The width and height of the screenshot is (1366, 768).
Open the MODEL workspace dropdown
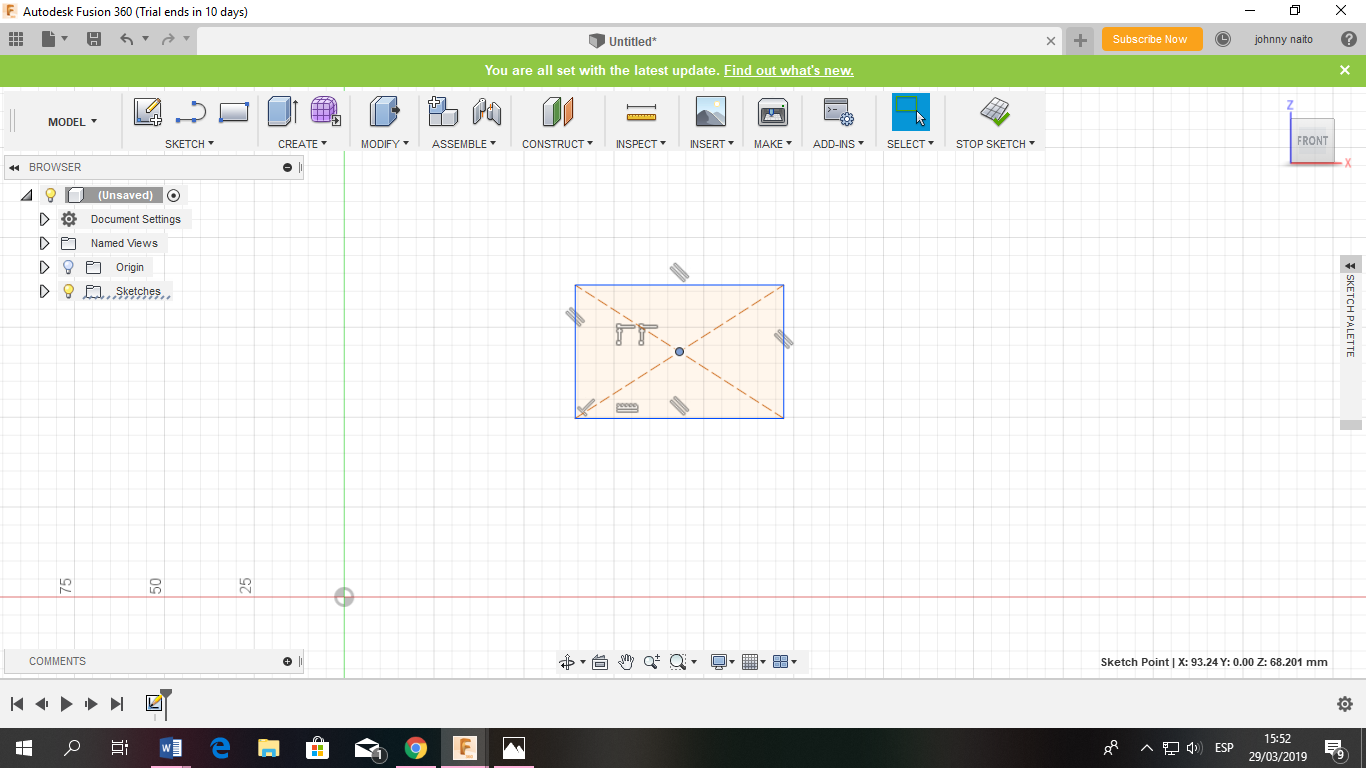point(73,122)
